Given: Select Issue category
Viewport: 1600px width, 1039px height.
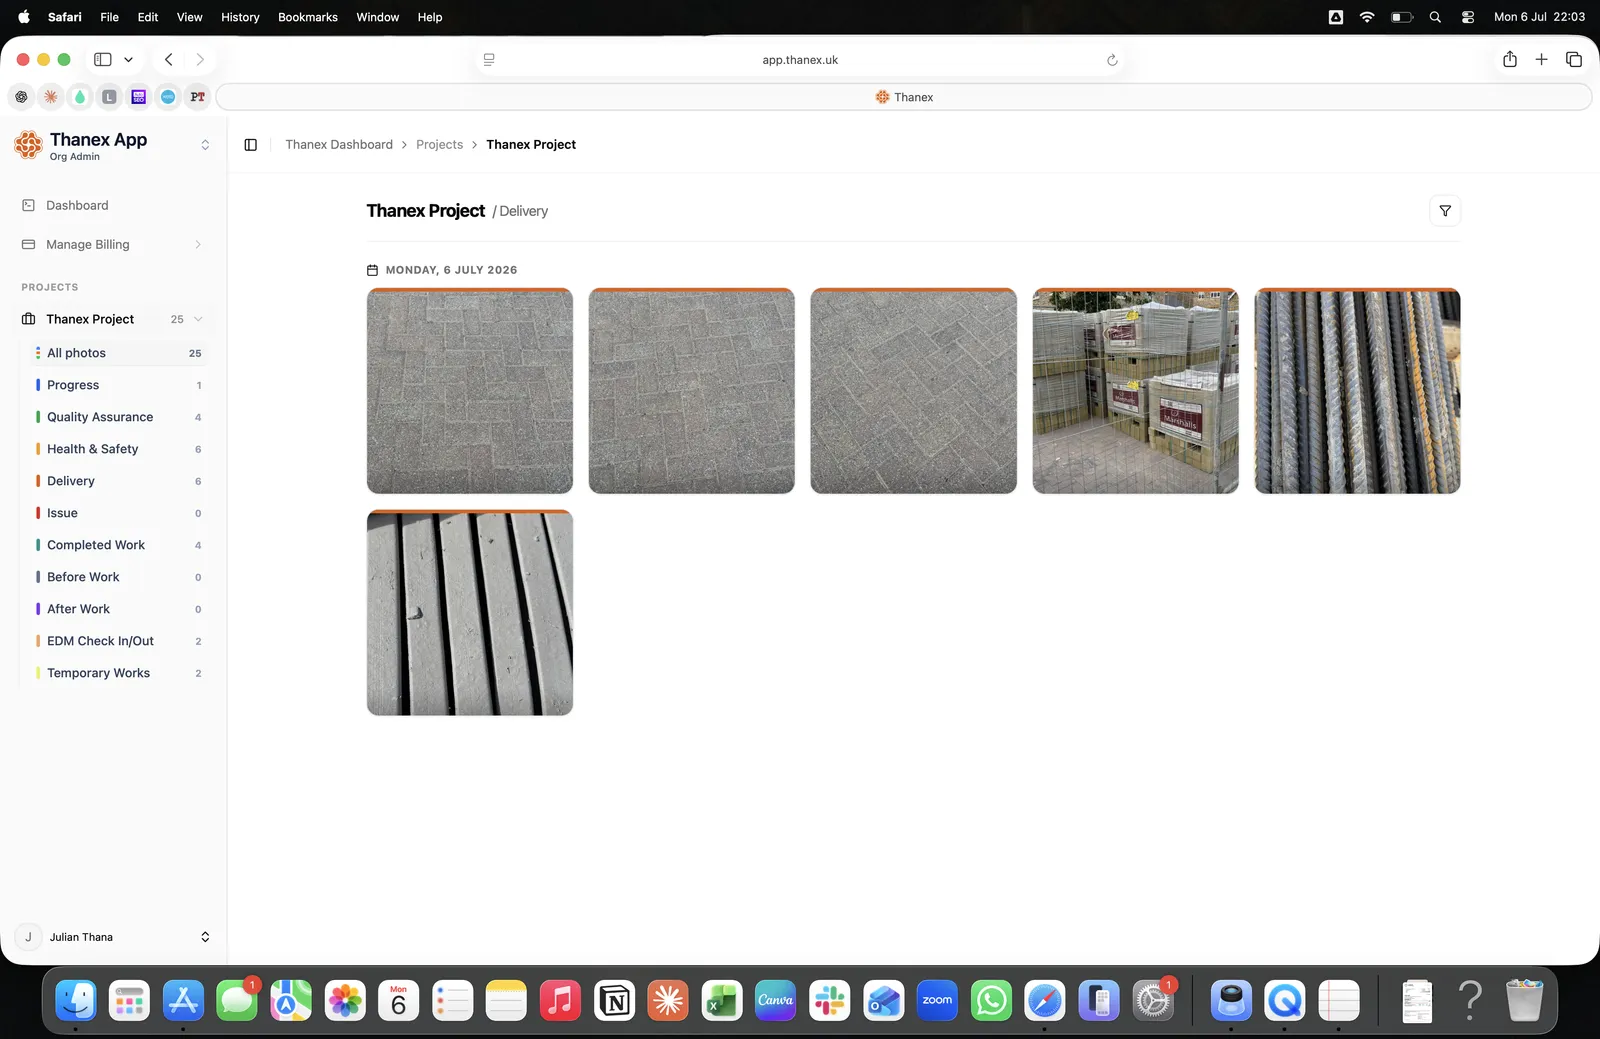Looking at the screenshot, I should click(119, 513).
